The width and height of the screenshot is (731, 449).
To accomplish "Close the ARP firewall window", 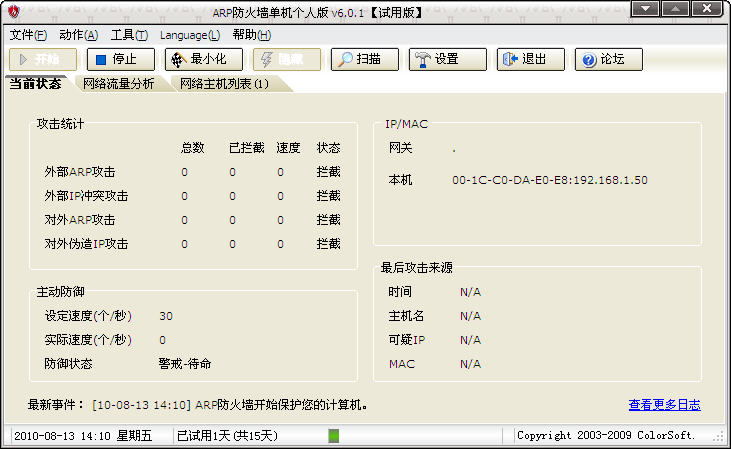I will click(706, 8).
